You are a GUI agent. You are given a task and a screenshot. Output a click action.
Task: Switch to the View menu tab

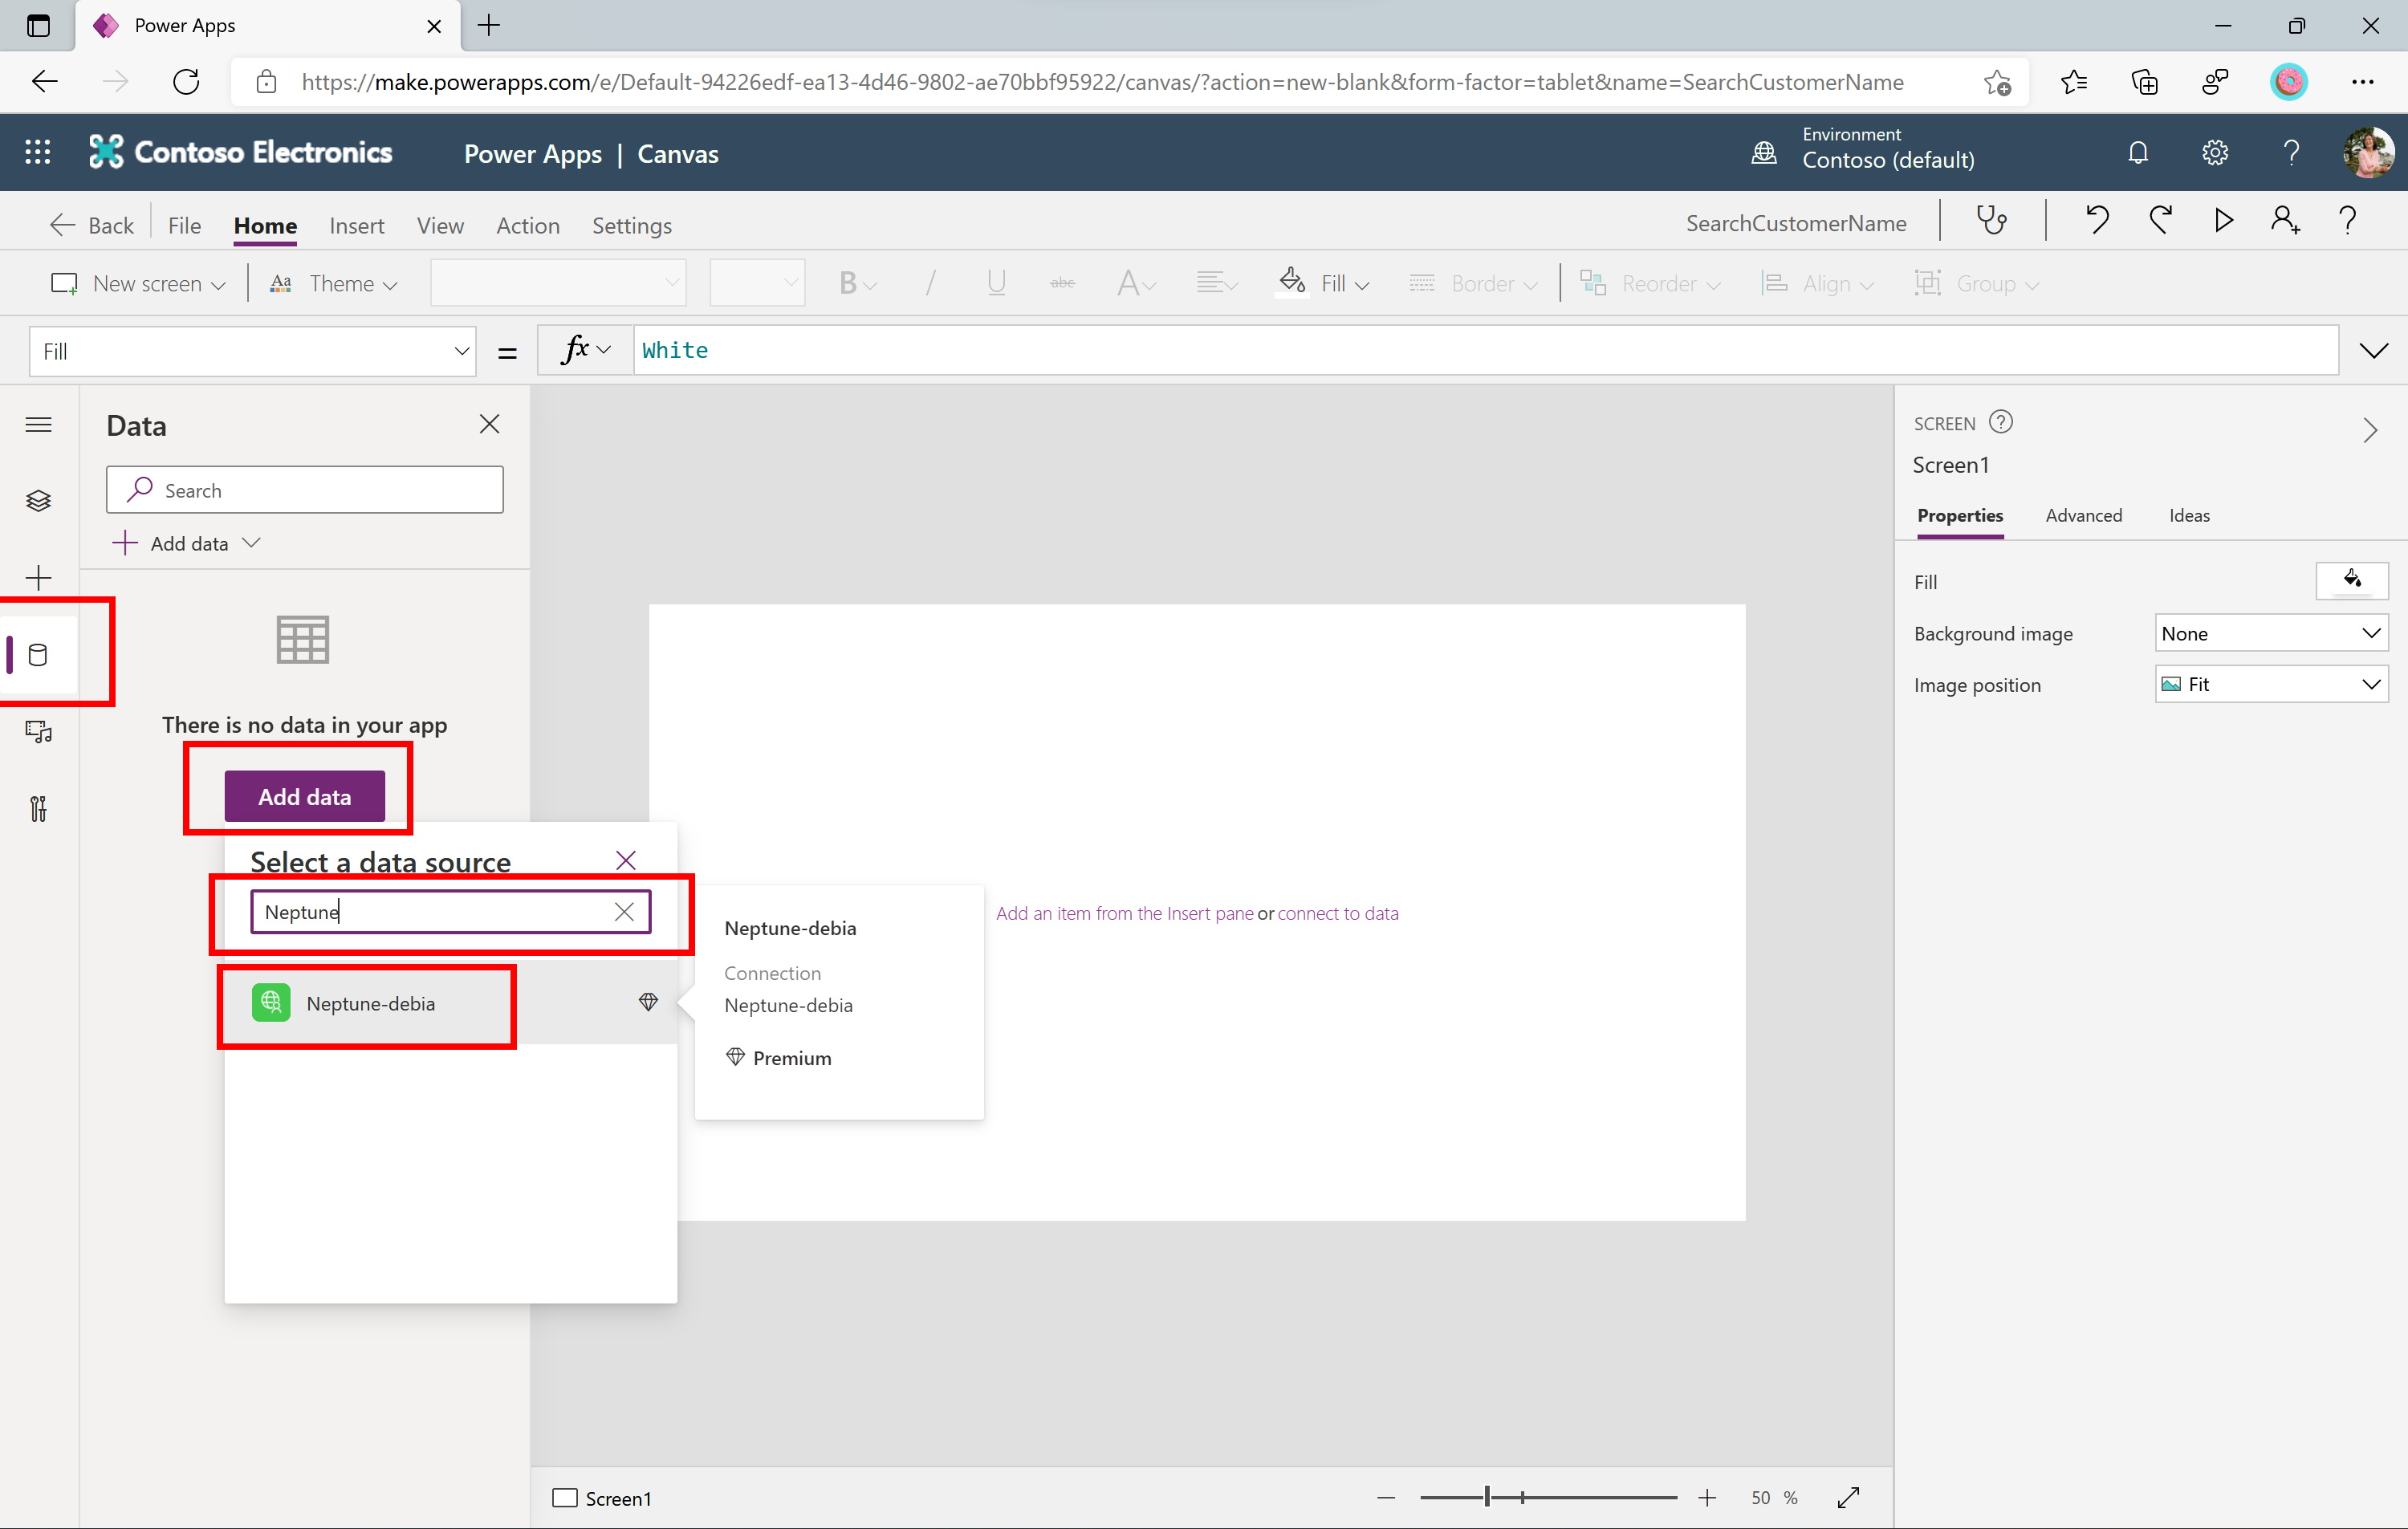[x=440, y=225]
